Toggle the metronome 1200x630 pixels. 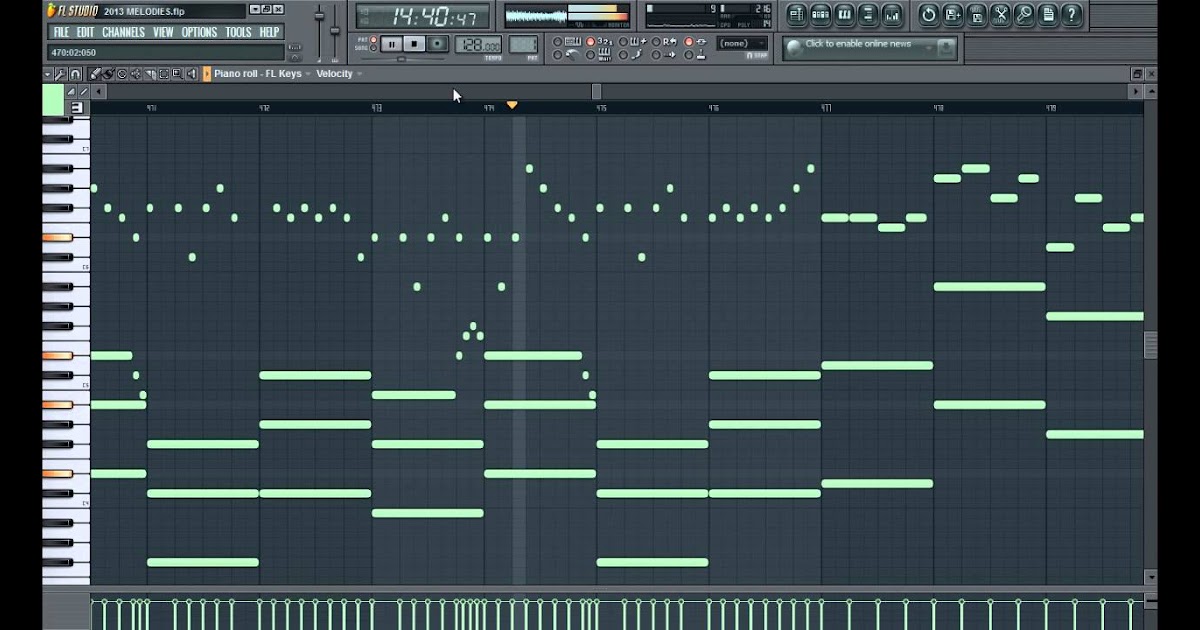[x=567, y=55]
